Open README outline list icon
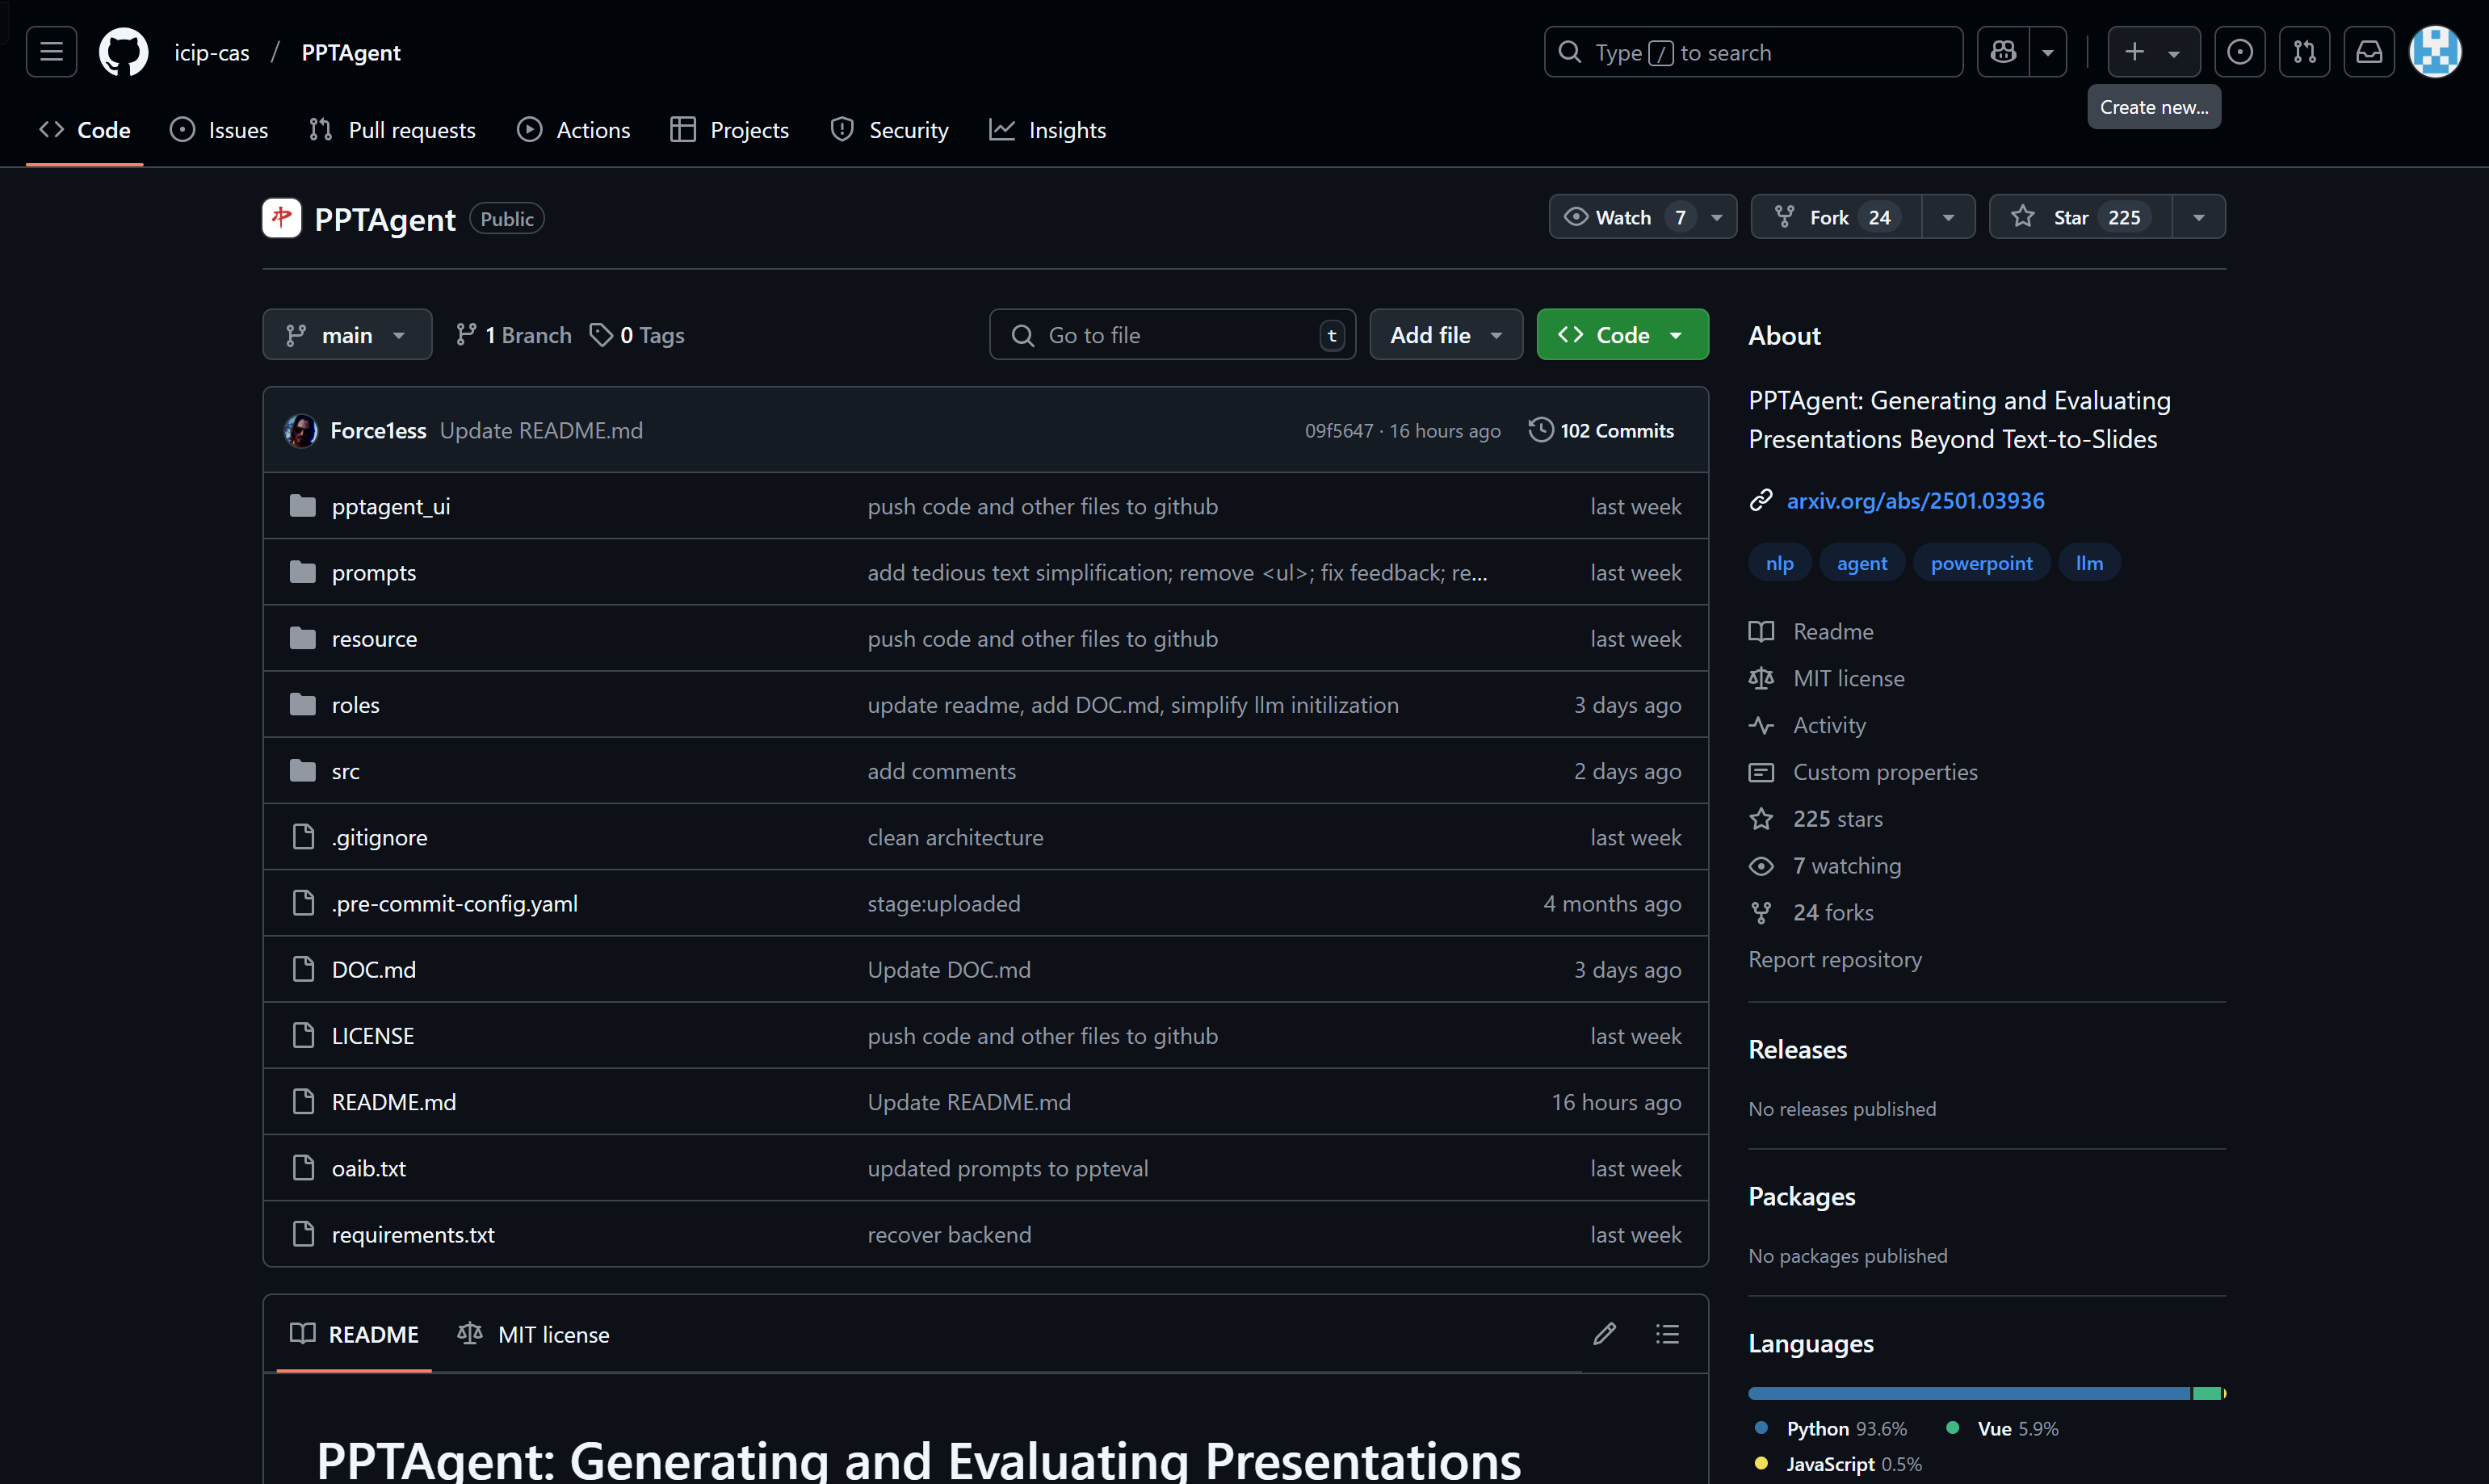Viewport: 2489px width, 1484px height. (1667, 1334)
